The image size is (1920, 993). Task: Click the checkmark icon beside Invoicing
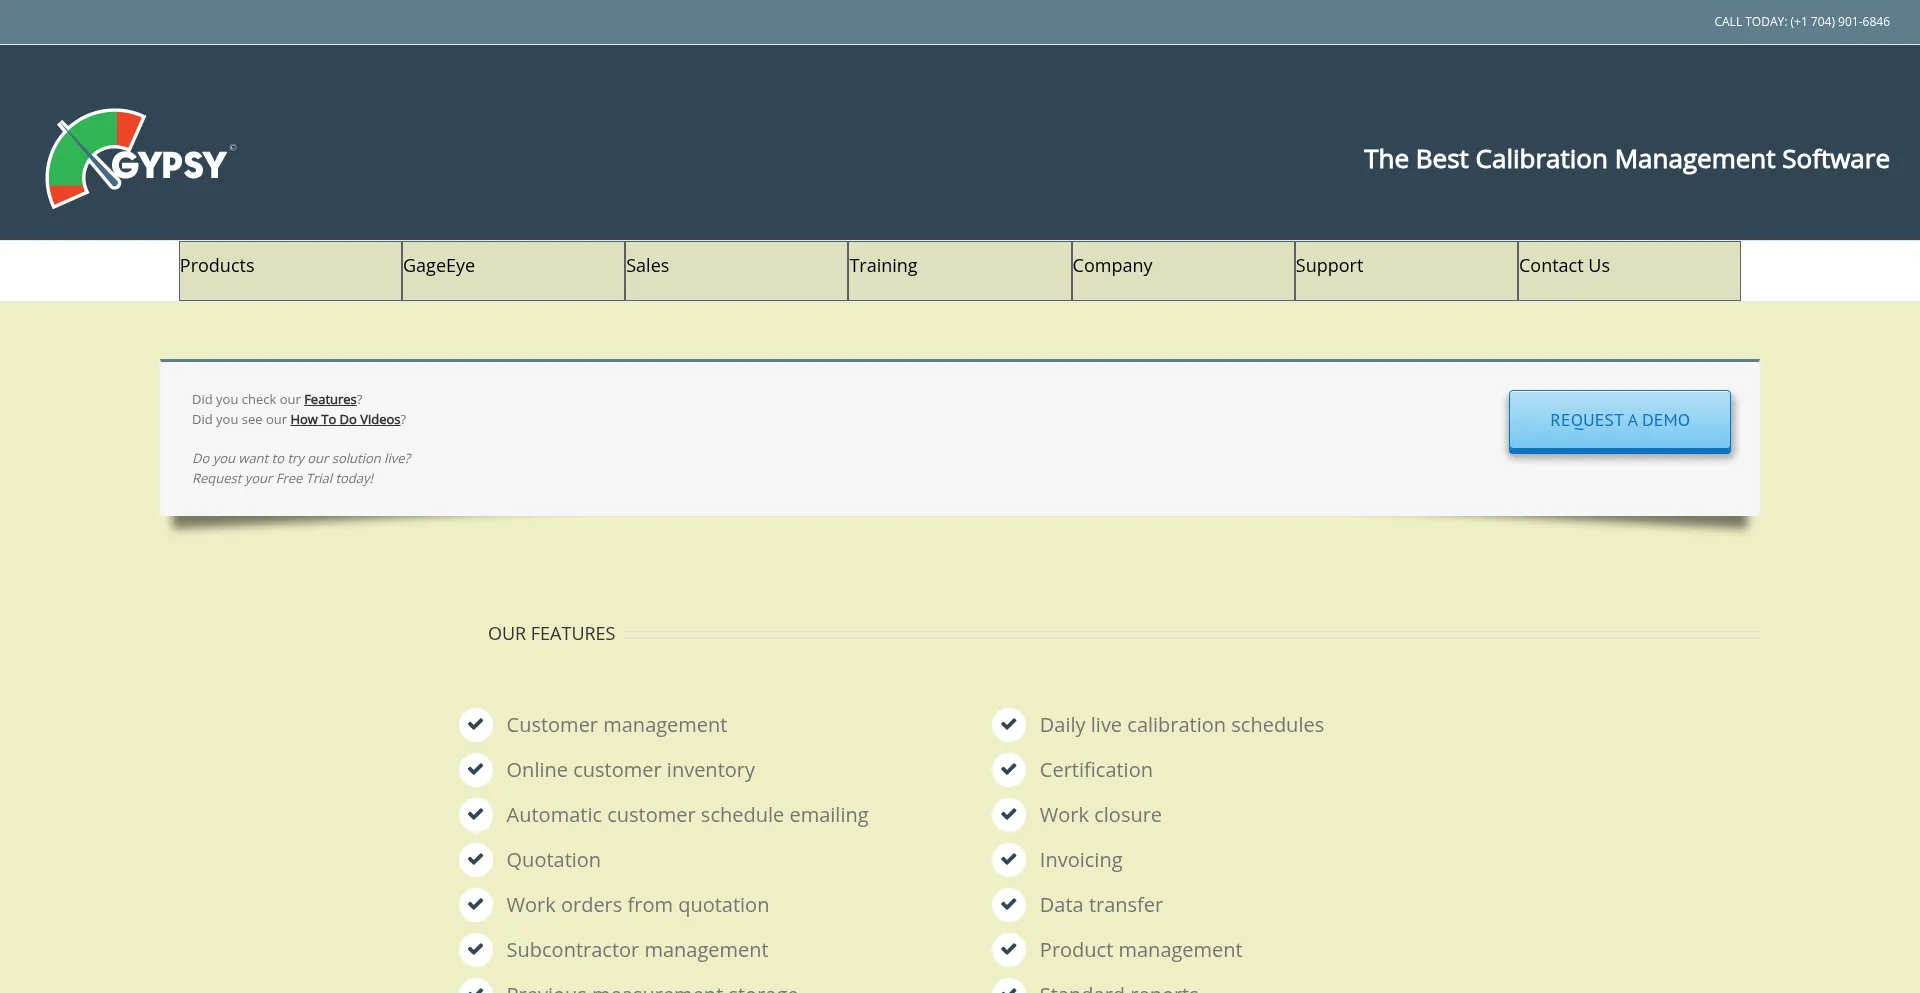1009,859
